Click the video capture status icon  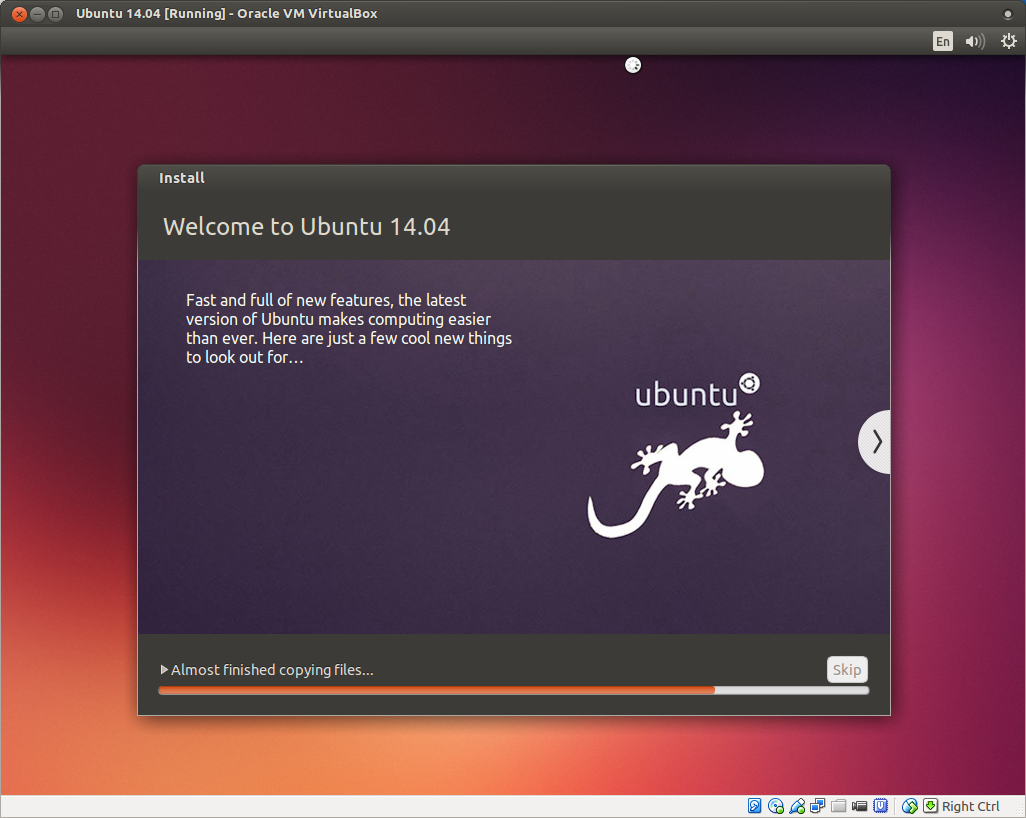(x=860, y=806)
